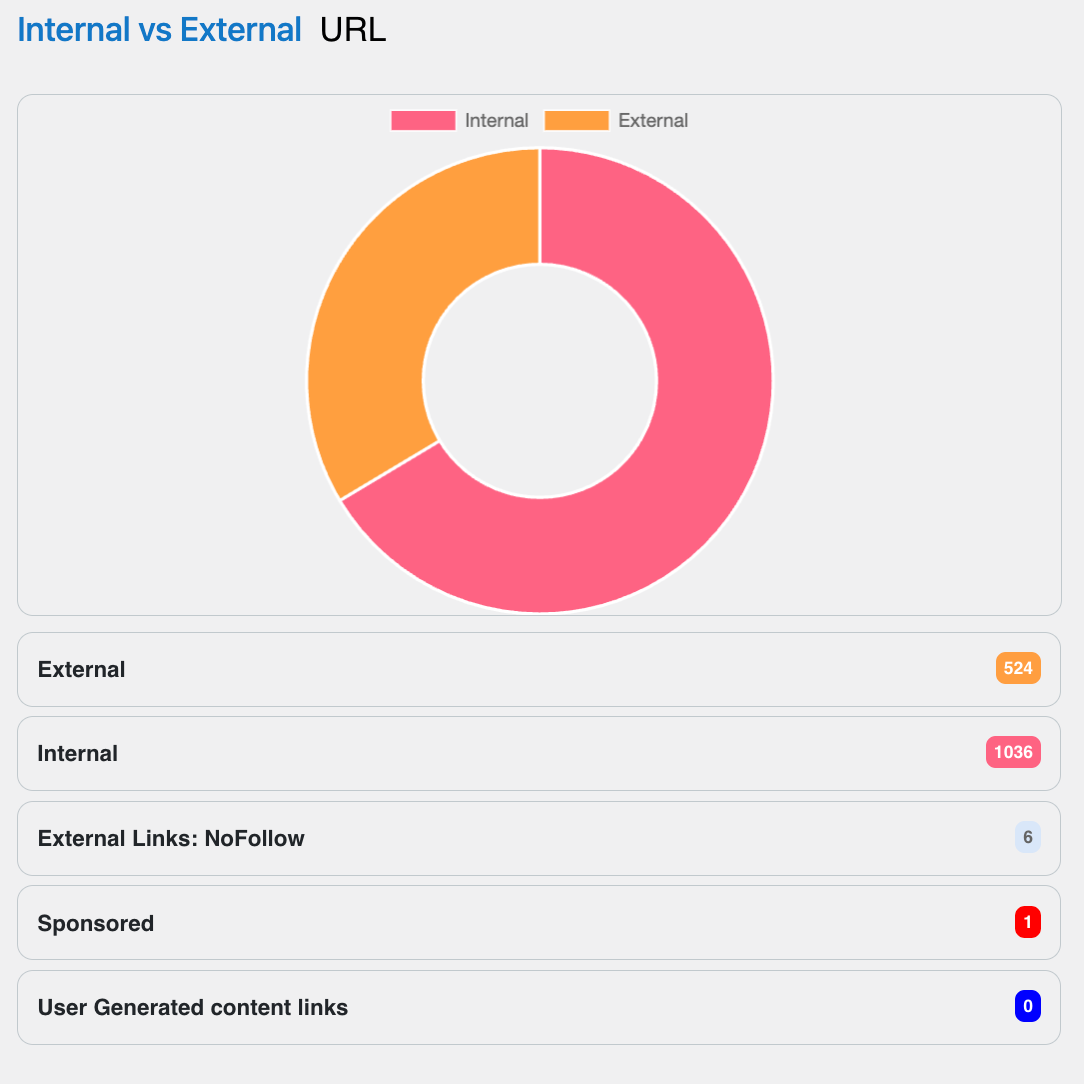
Task: Click the Internal vs External heading link
Action: point(159,30)
